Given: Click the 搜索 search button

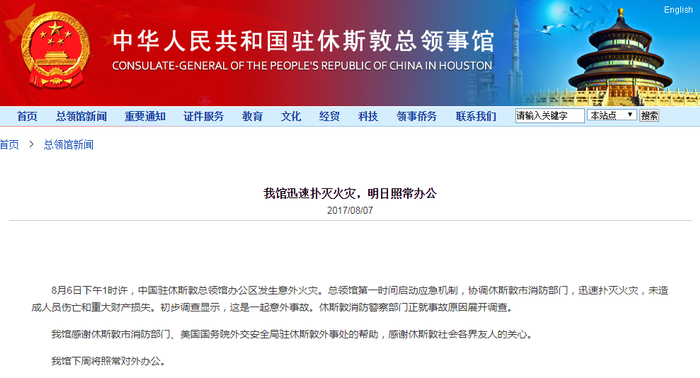Looking at the screenshot, I should pos(649,116).
